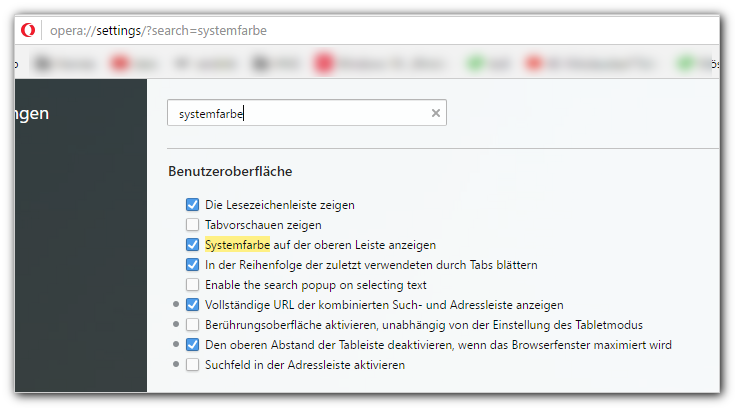Open the leftmost gray bookmark in bookmarks bar

65,63
